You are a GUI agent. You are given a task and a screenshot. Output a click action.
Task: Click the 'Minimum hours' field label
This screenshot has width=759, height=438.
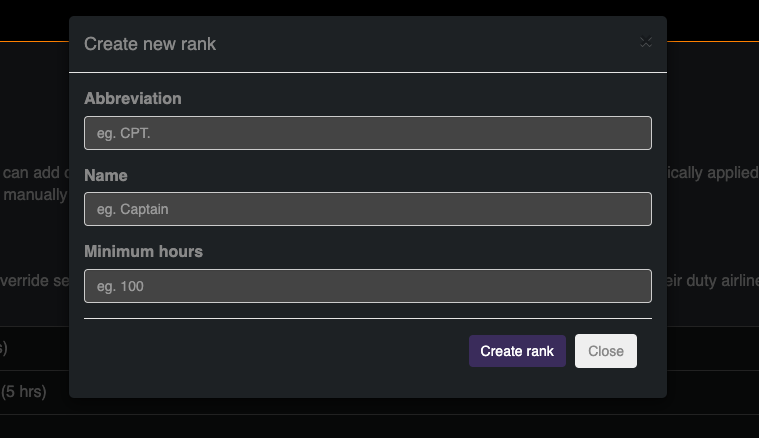tap(143, 252)
